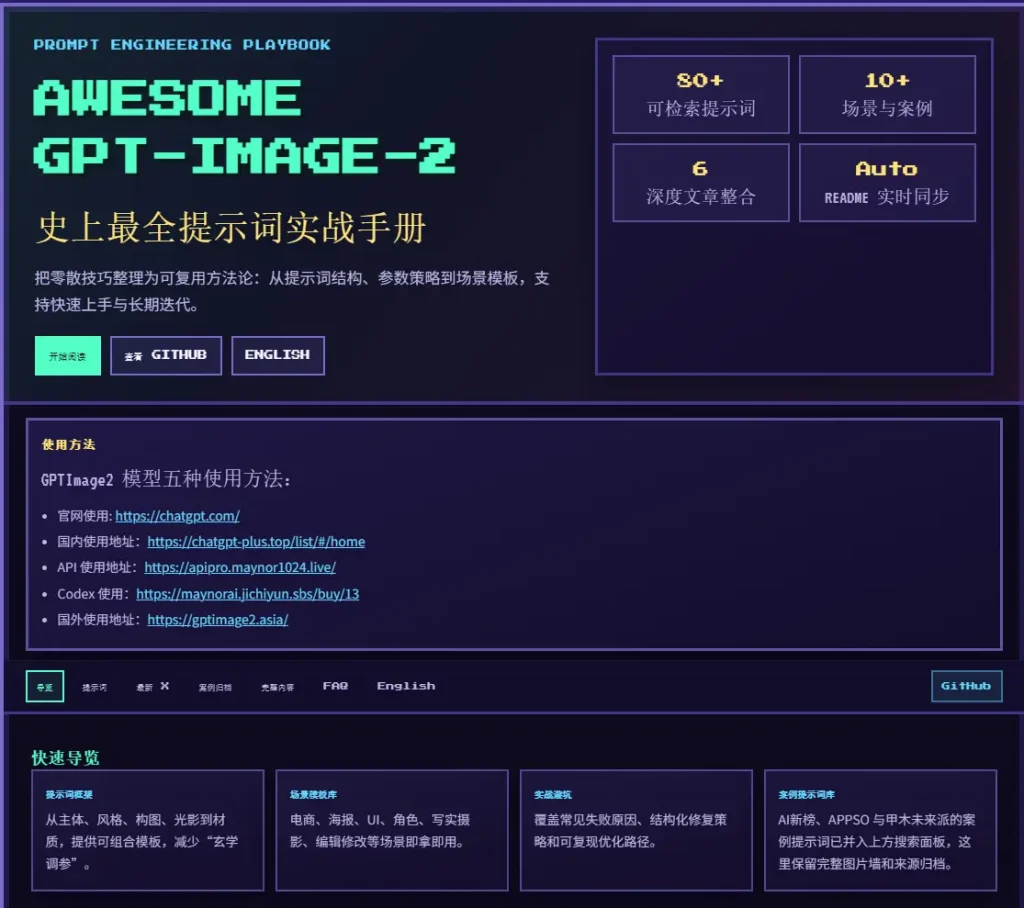The image size is (1024, 908).
Task: Click the 使用方法 section label
Action: coord(69,445)
